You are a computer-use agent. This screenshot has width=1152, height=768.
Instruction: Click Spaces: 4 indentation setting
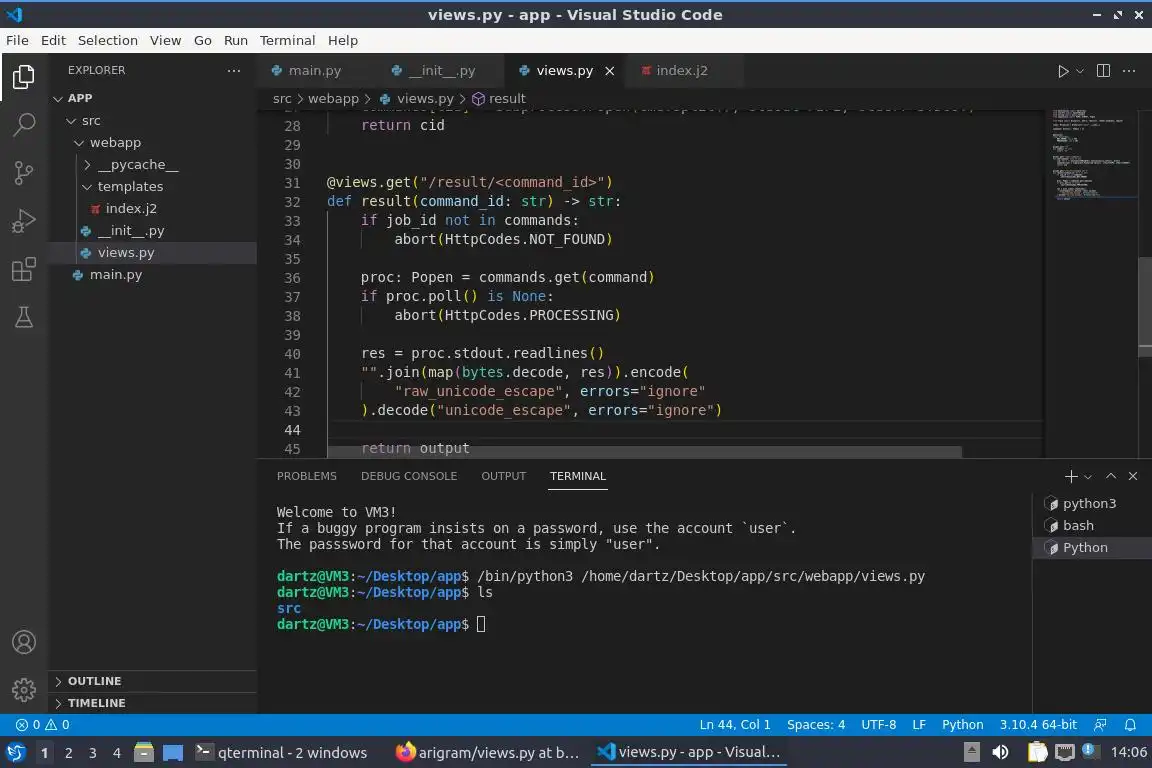click(816, 725)
